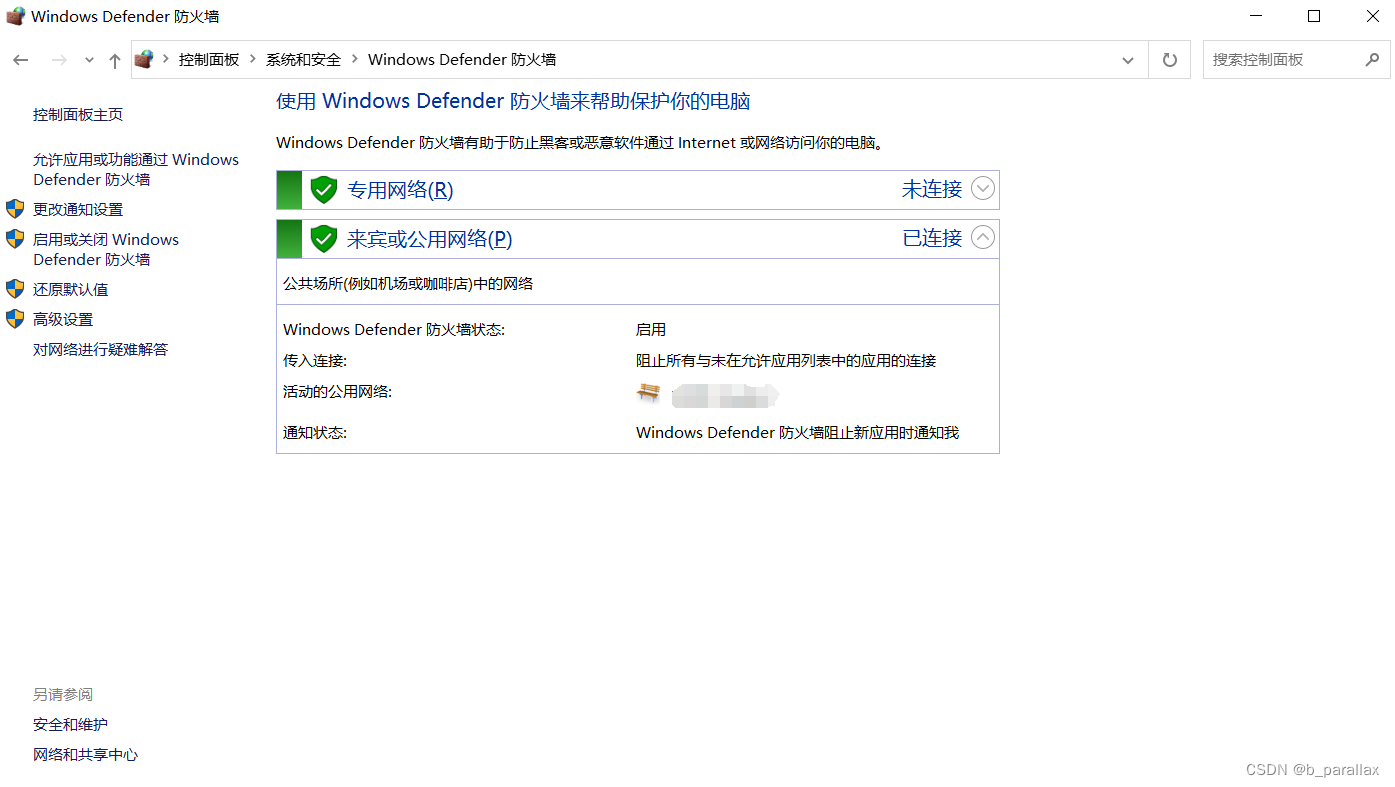Viewport: 1395px width, 787px height.
Task: Click the 控制面板 breadcrumb
Action: tap(209, 60)
